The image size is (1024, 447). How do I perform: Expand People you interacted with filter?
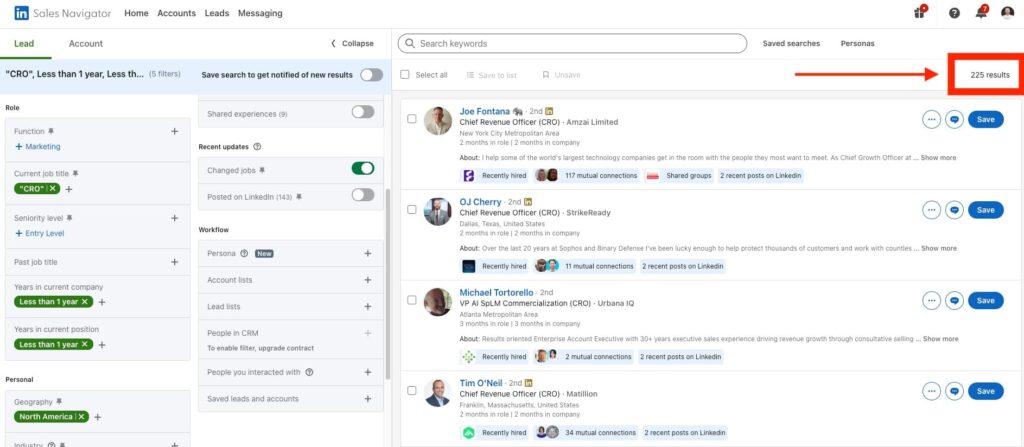[x=368, y=372]
